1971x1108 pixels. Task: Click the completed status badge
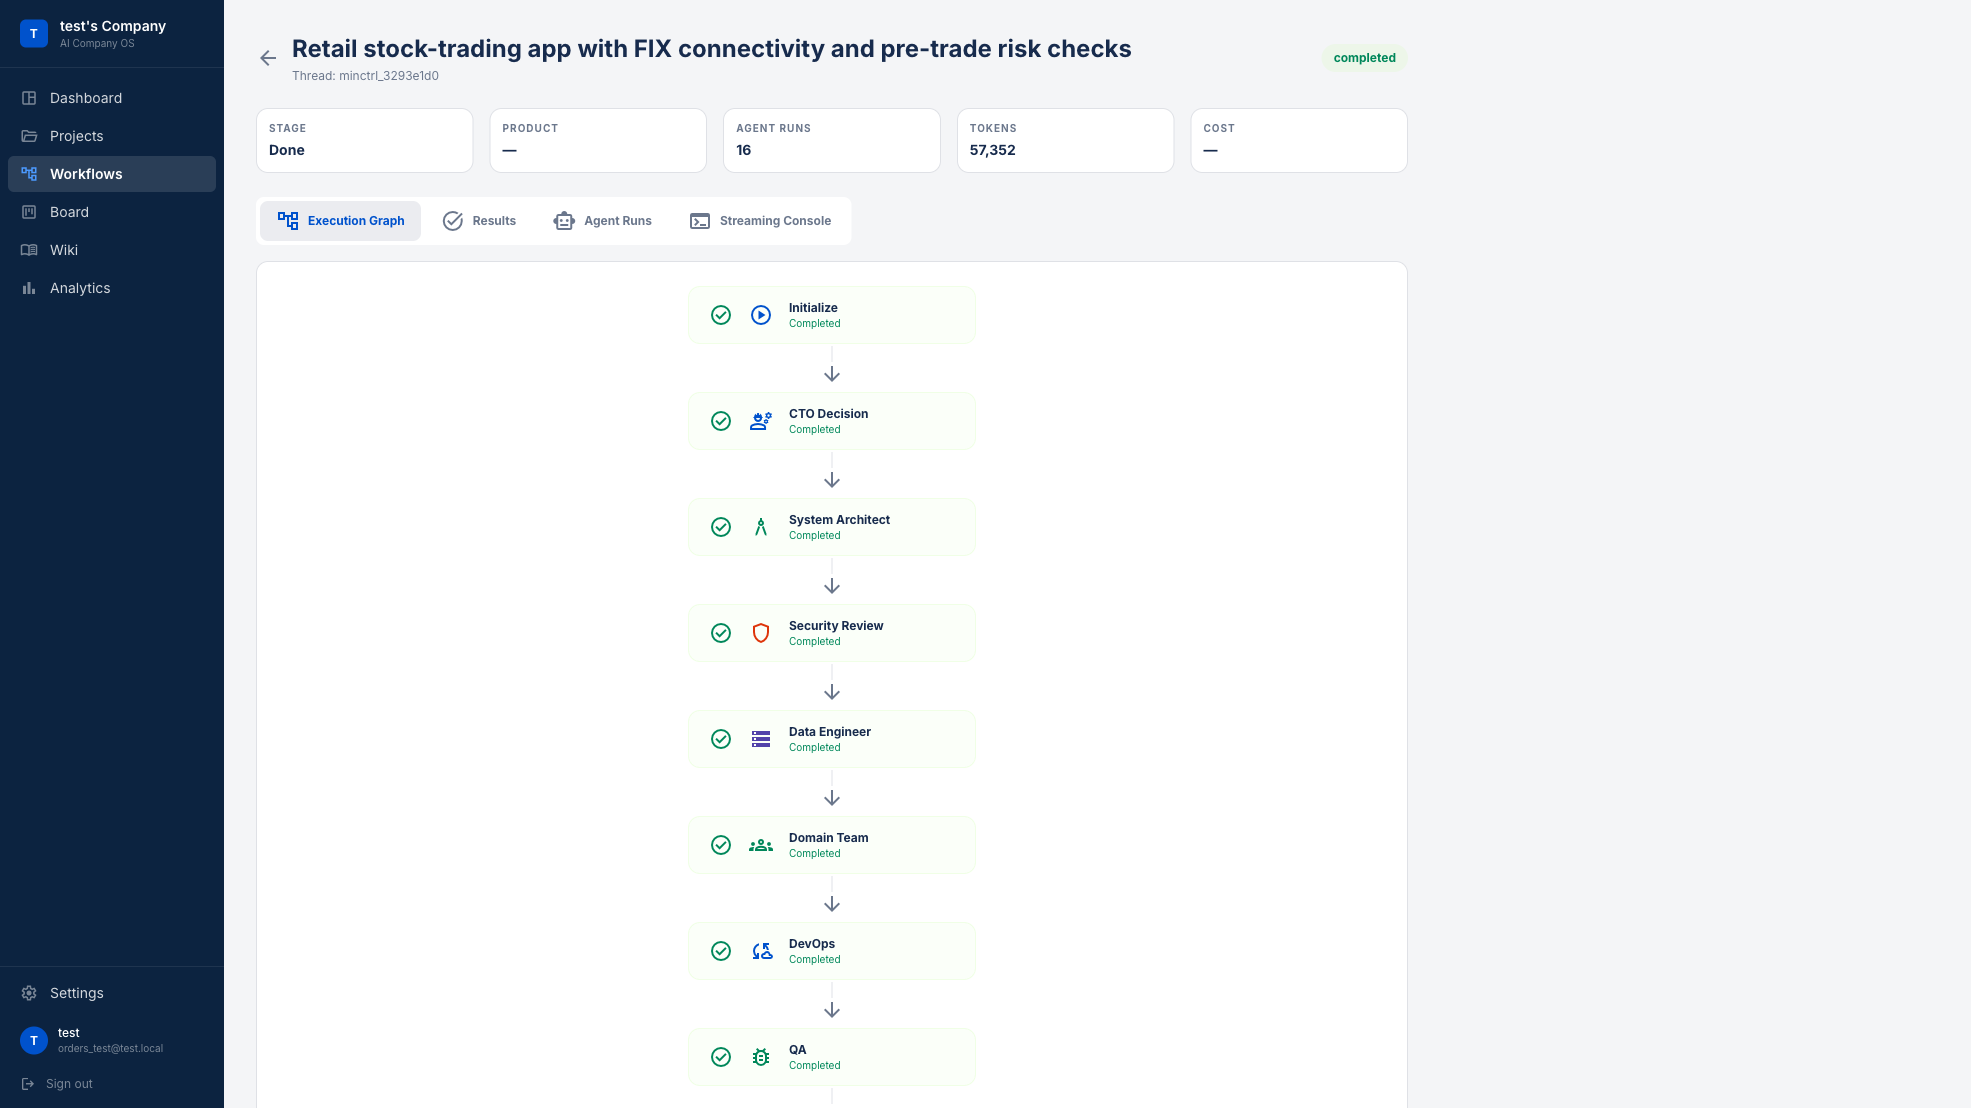click(1364, 58)
